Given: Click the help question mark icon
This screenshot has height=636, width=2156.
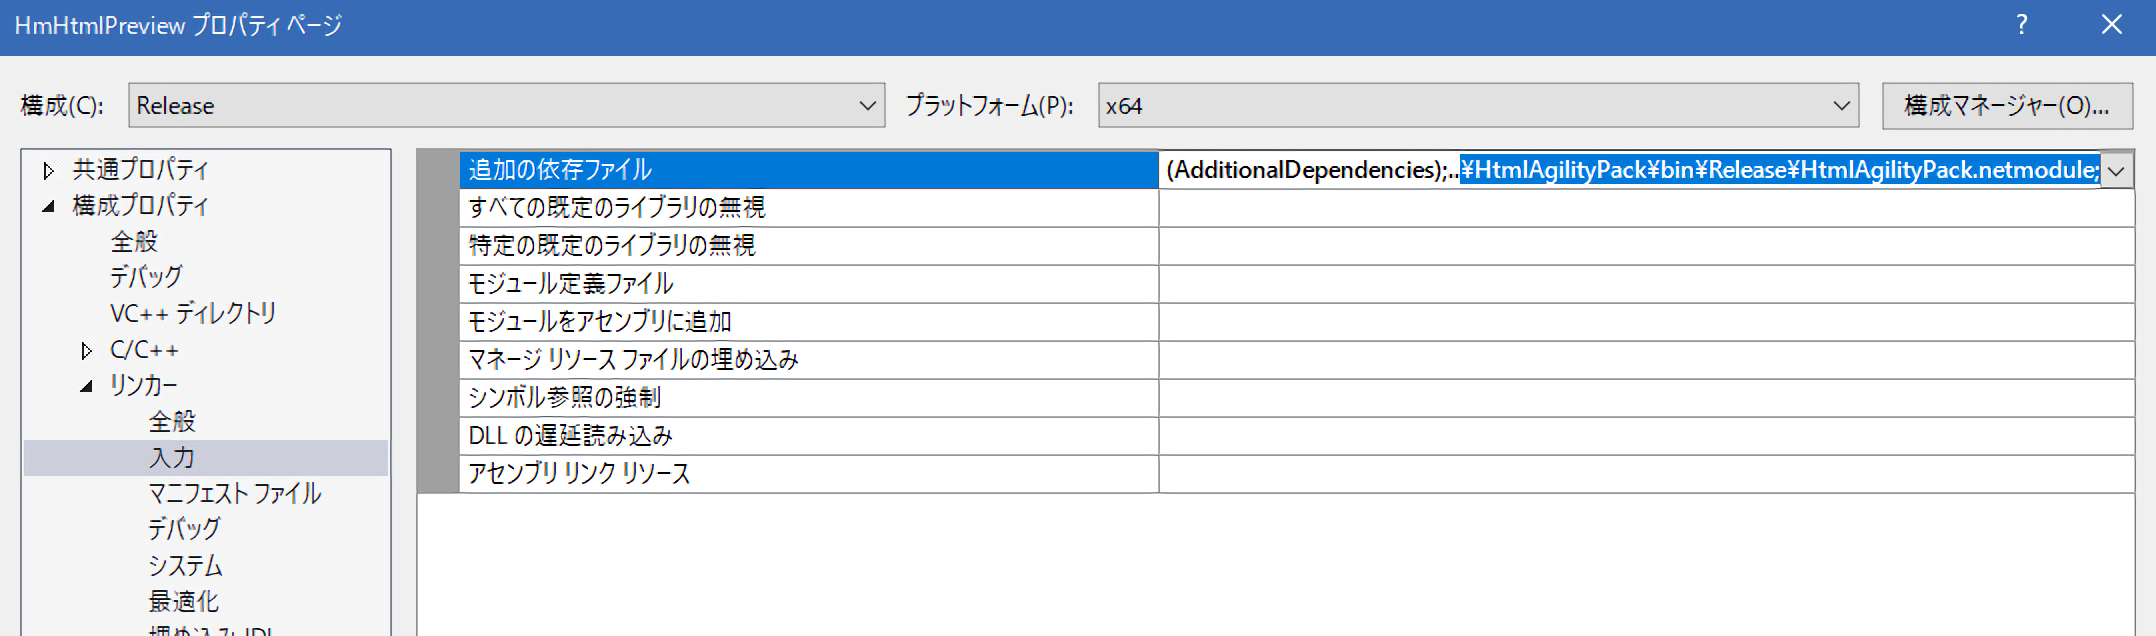Looking at the screenshot, I should [2022, 25].
